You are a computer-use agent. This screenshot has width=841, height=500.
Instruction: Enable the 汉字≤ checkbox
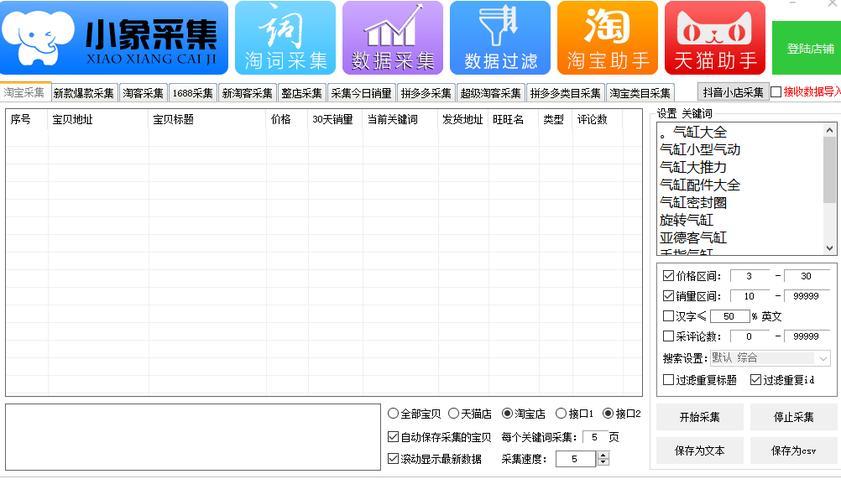tap(668, 315)
